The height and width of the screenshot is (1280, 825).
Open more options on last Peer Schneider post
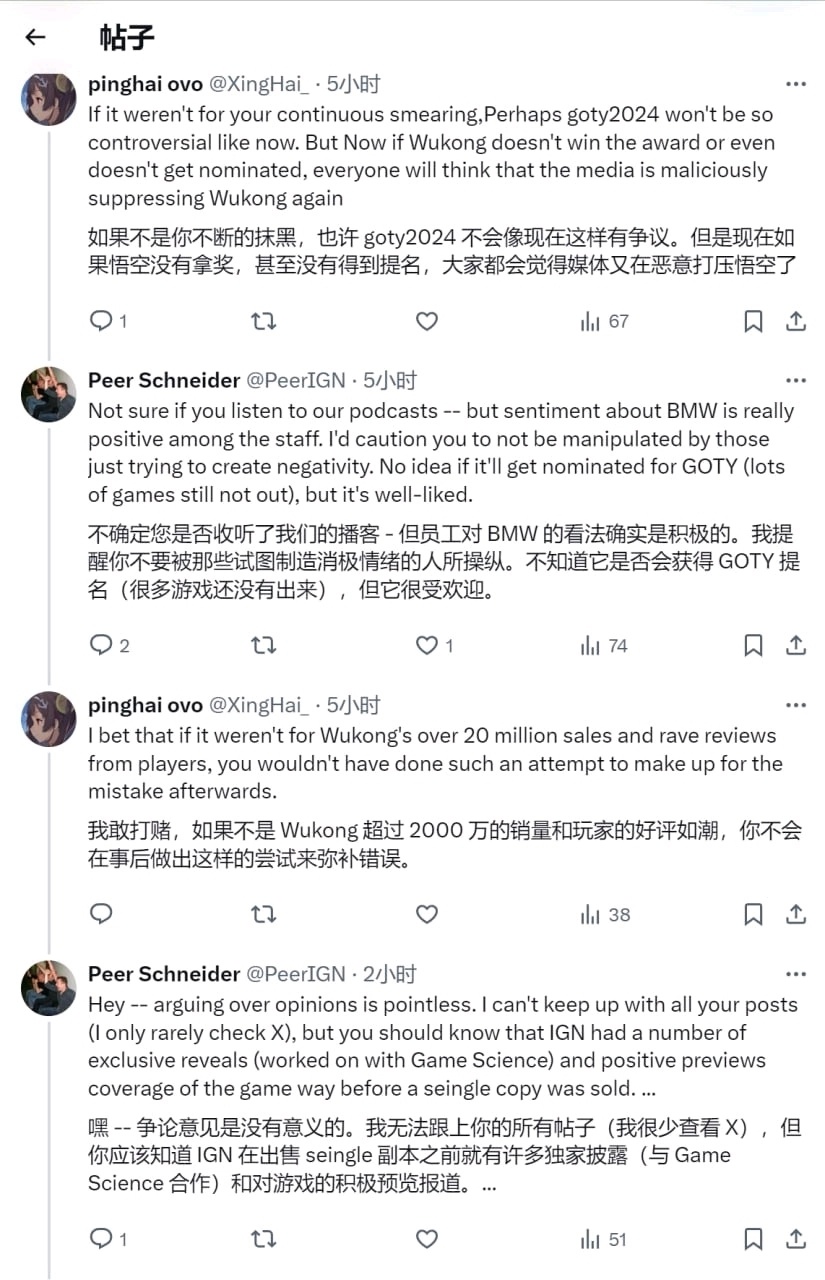coord(796,974)
